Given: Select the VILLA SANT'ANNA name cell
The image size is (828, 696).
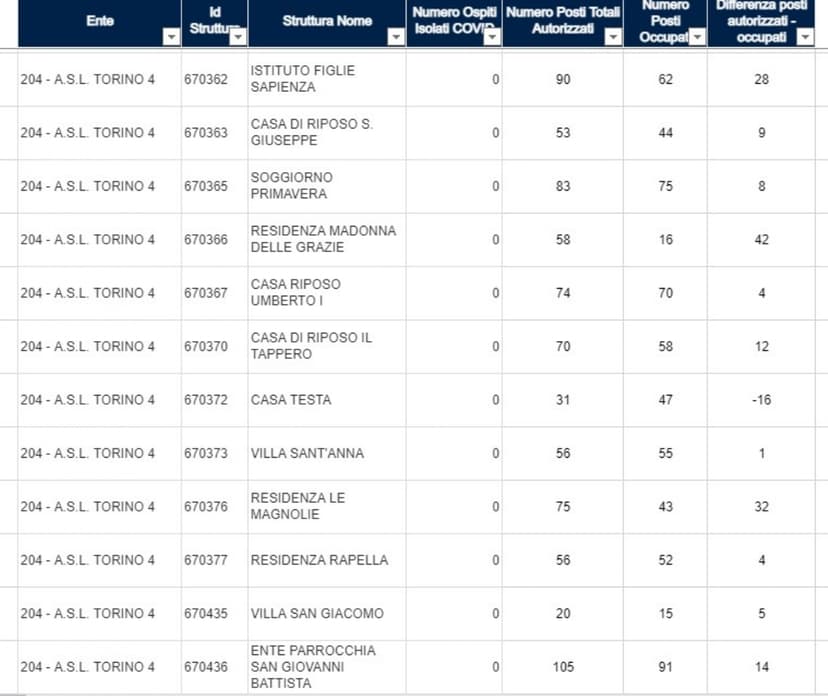Looking at the screenshot, I should [307, 454].
